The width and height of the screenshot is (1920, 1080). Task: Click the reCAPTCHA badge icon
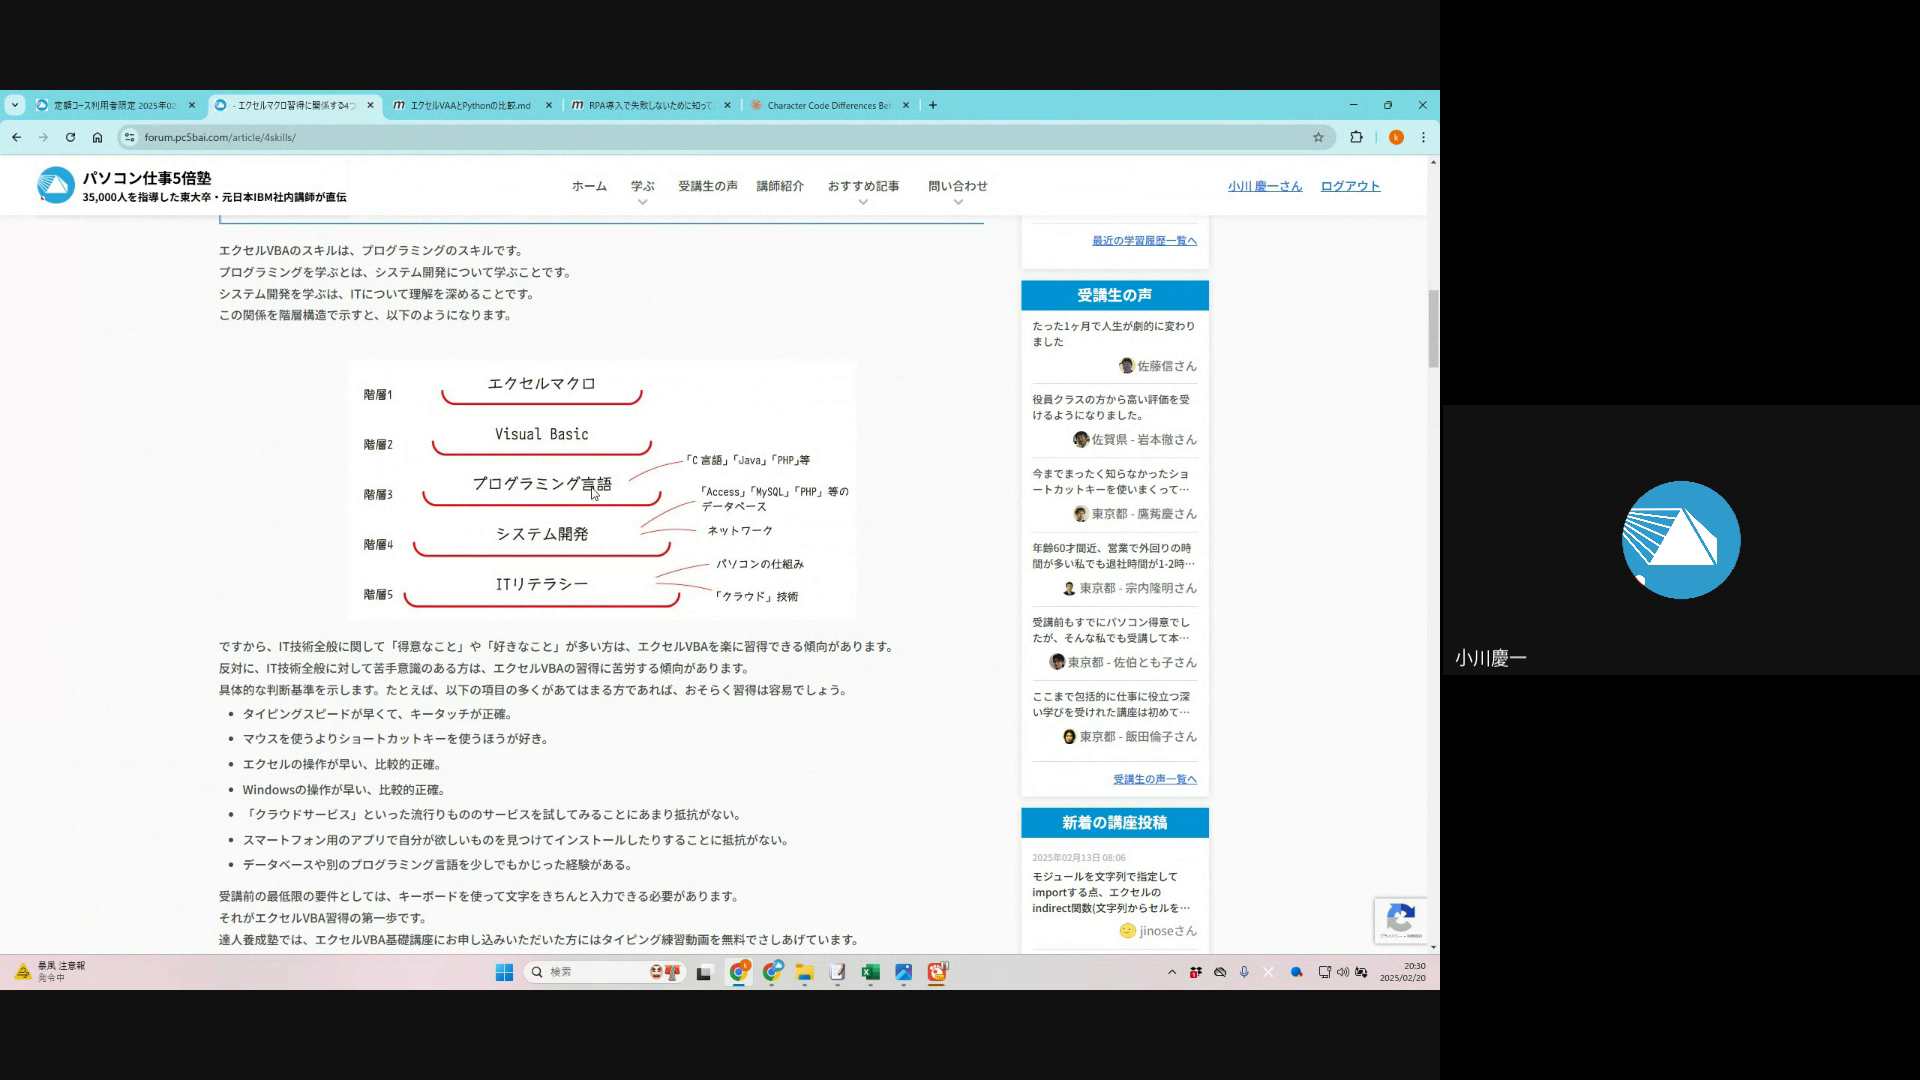[x=1401, y=919]
